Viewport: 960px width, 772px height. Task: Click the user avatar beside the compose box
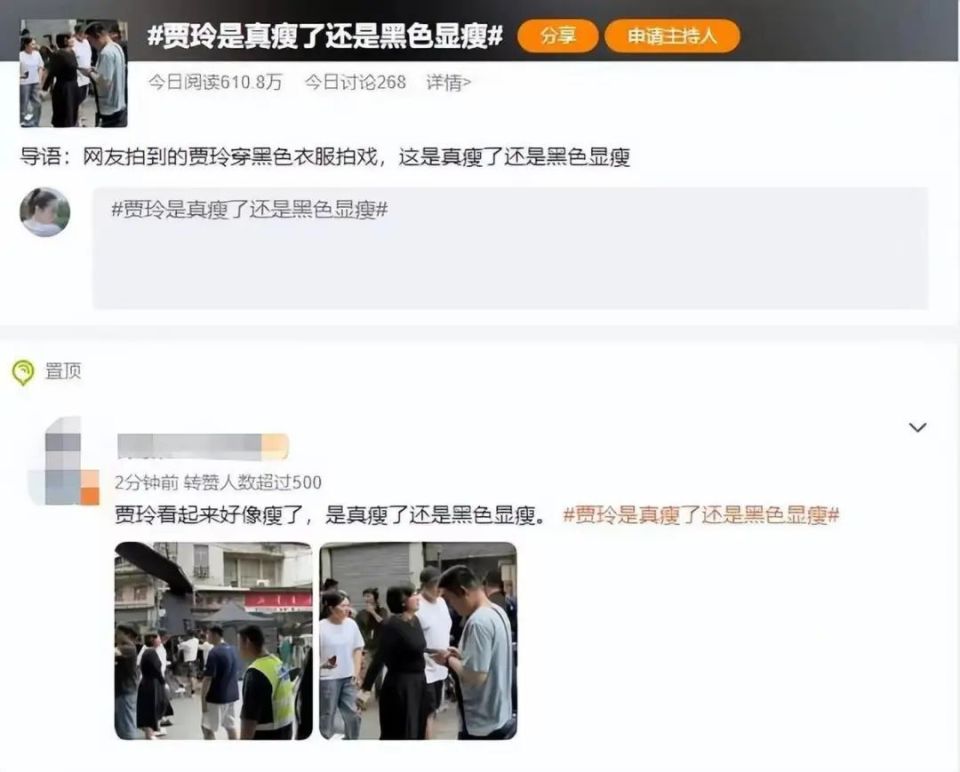point(45,212)
